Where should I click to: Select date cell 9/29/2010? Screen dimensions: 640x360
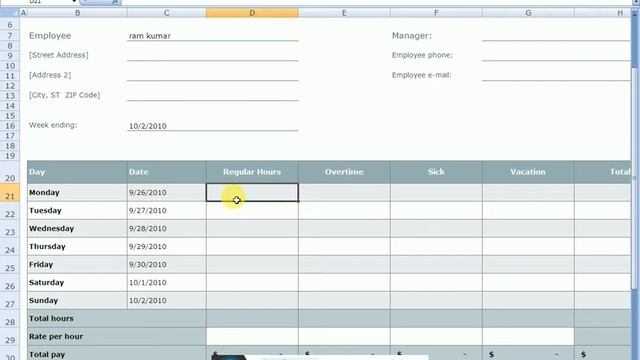[167, 247]
